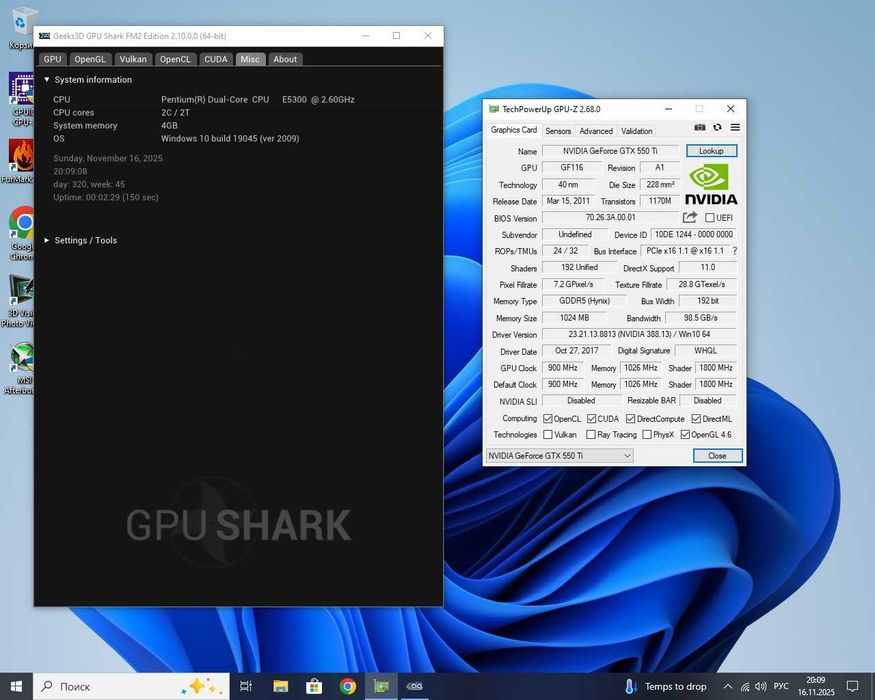The width and height of the screenshot is (875, 700).
Task: Open the notification center icon
Action: pos(852,686)
